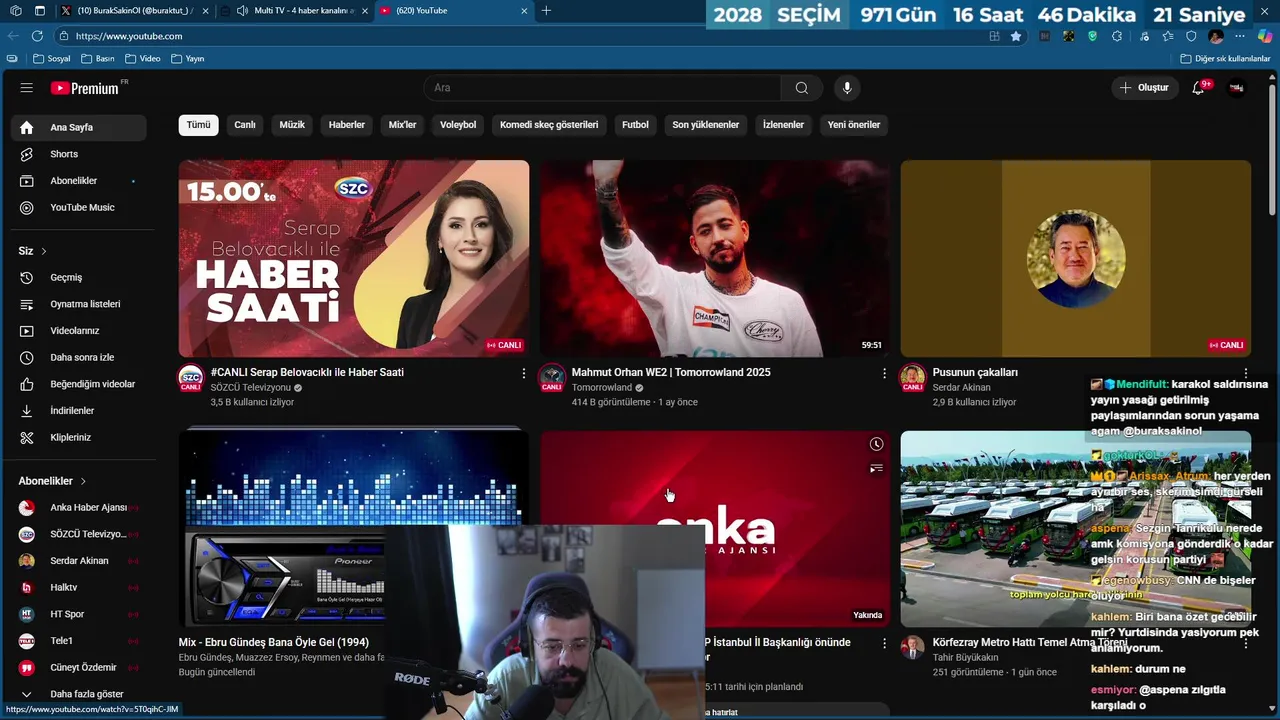The width and height of the screenshot is (1280, 720).
Task: Select the Canlı filter chip
Action: point(245,125)
